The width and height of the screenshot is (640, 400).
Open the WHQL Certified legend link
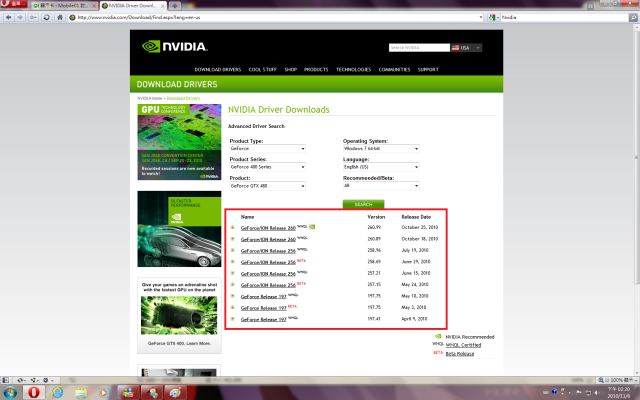click(463, 345)
